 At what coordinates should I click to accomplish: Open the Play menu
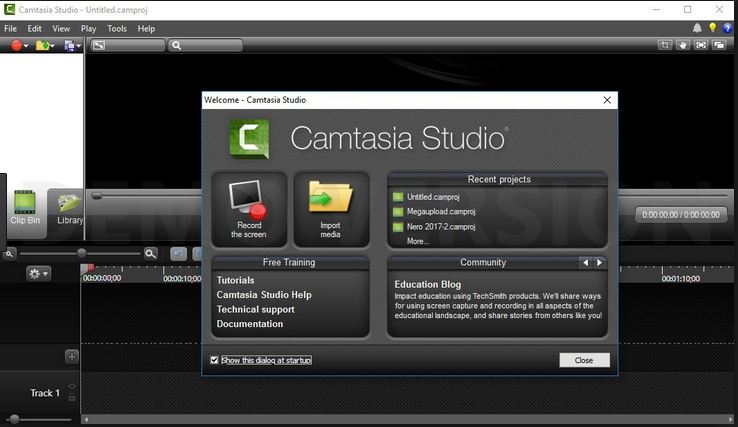click(x=88, y=29)
